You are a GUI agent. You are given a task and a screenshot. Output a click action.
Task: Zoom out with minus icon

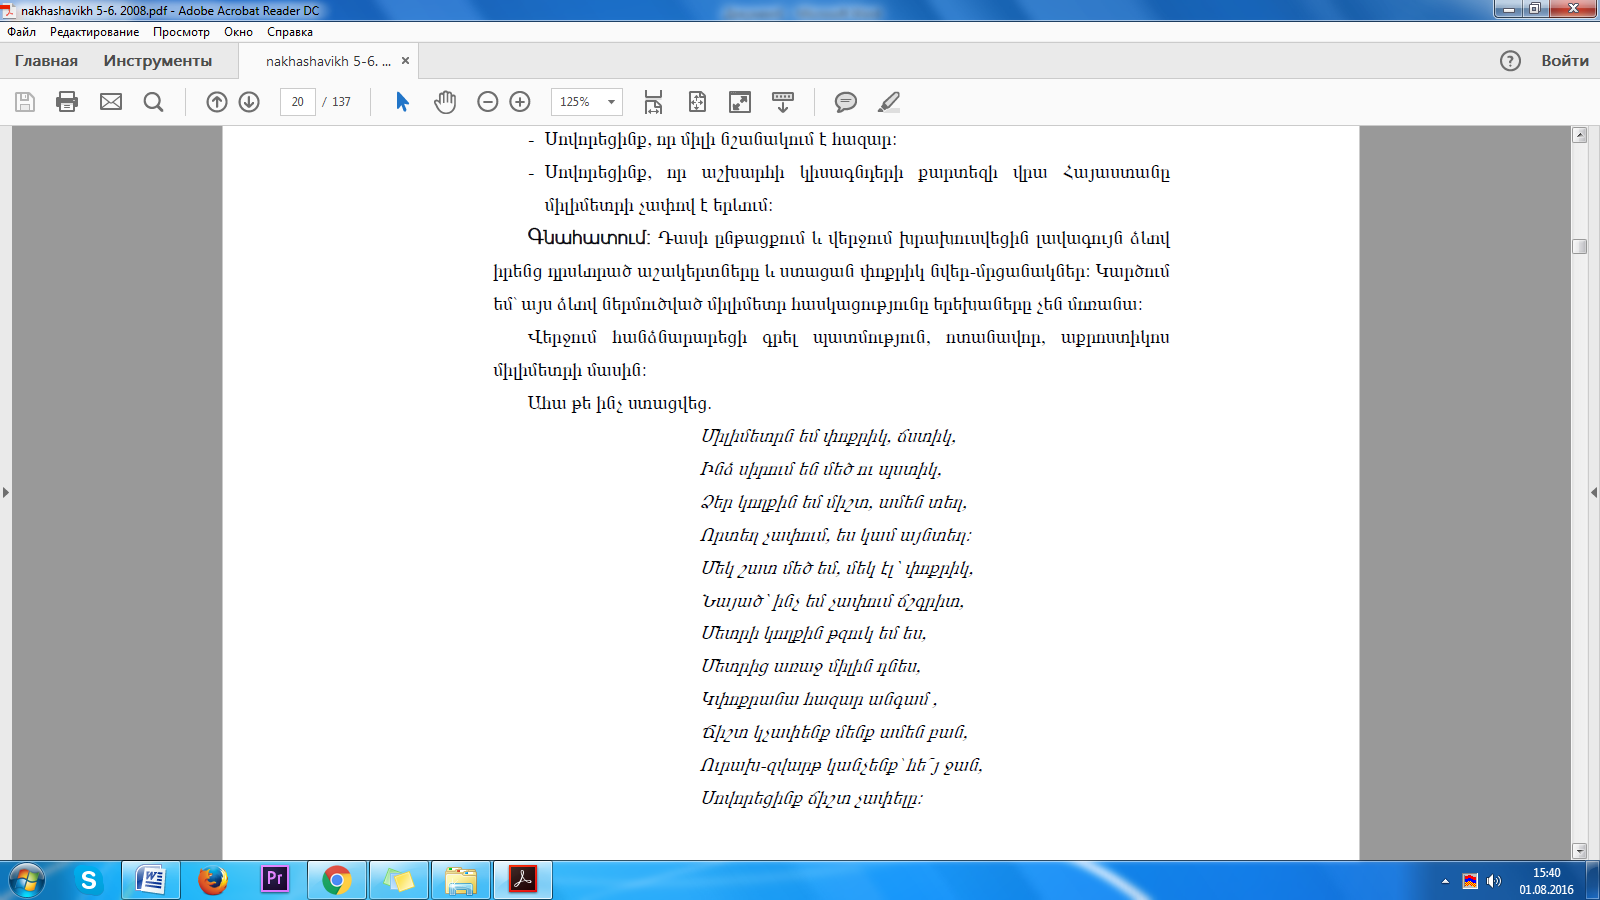pos(488,102)
